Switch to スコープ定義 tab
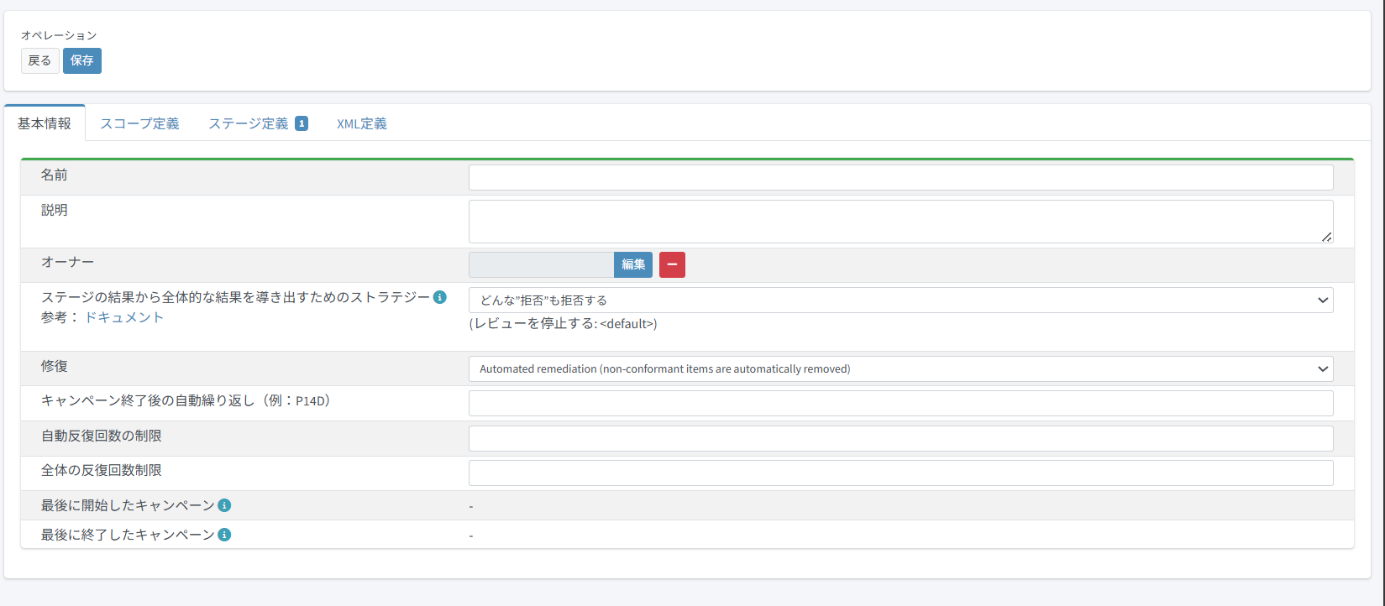 140,124
